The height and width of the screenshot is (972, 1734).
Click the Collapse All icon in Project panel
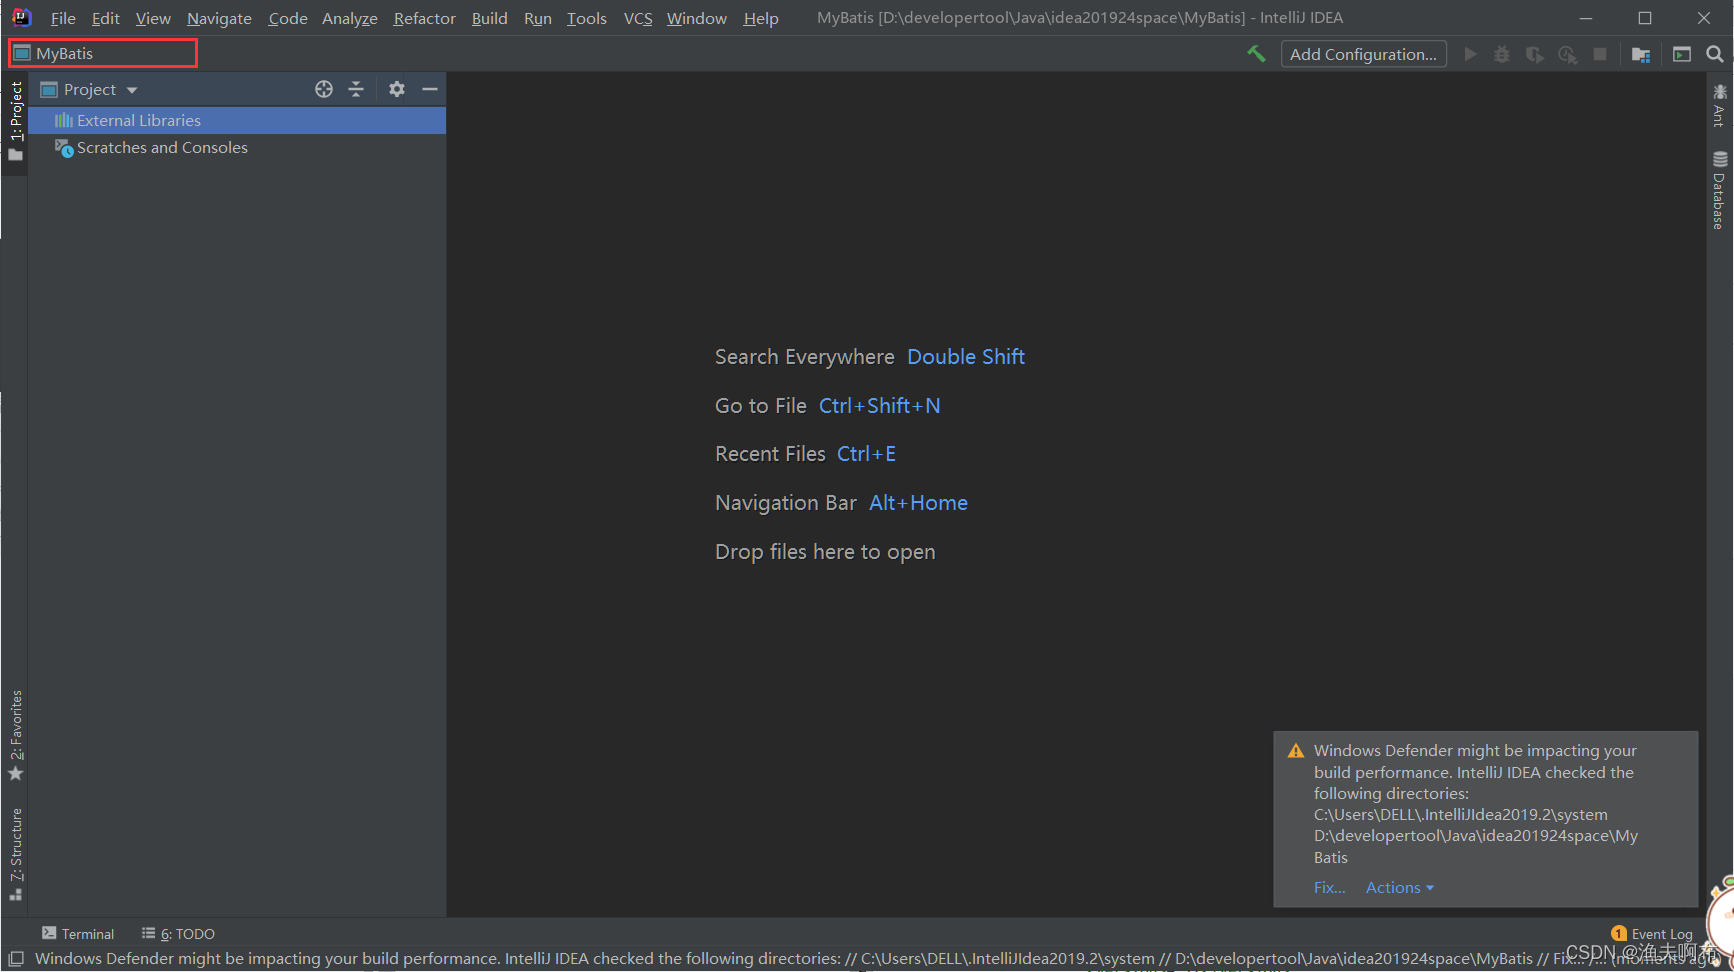(x=356, y=89)
